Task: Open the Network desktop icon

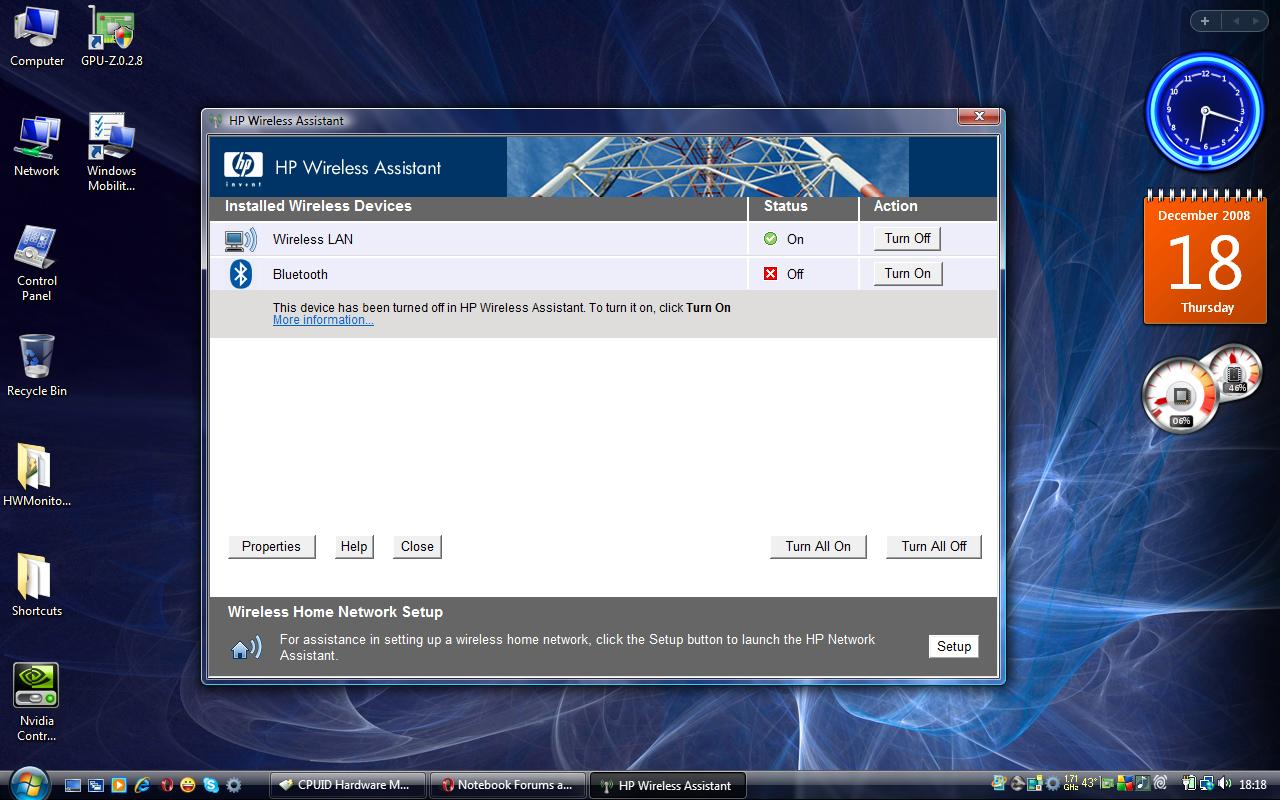Action: click(x=37, y=146)
